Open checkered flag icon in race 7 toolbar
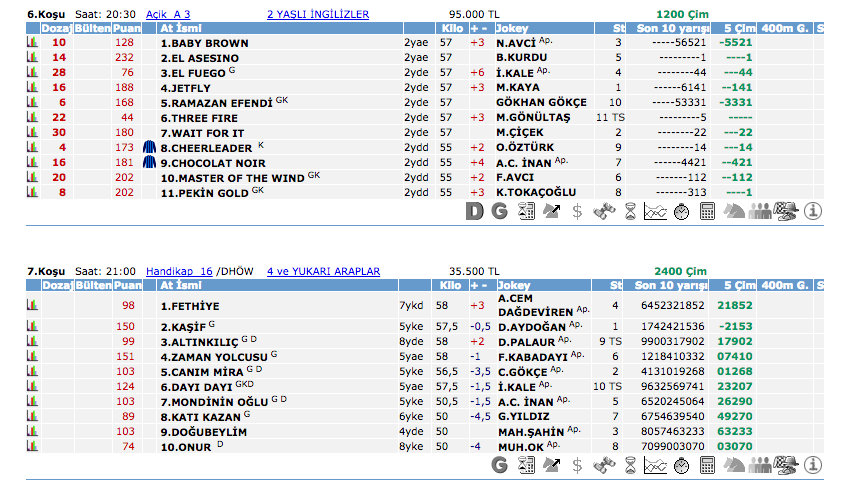860x500 pixels. (787, 465)
